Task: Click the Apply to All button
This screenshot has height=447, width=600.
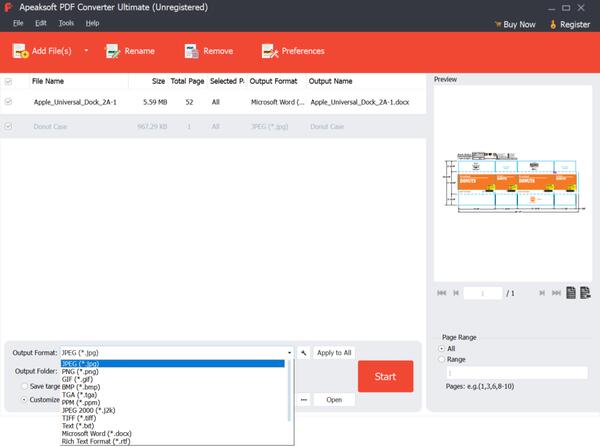Action: (x=333, y=353)
